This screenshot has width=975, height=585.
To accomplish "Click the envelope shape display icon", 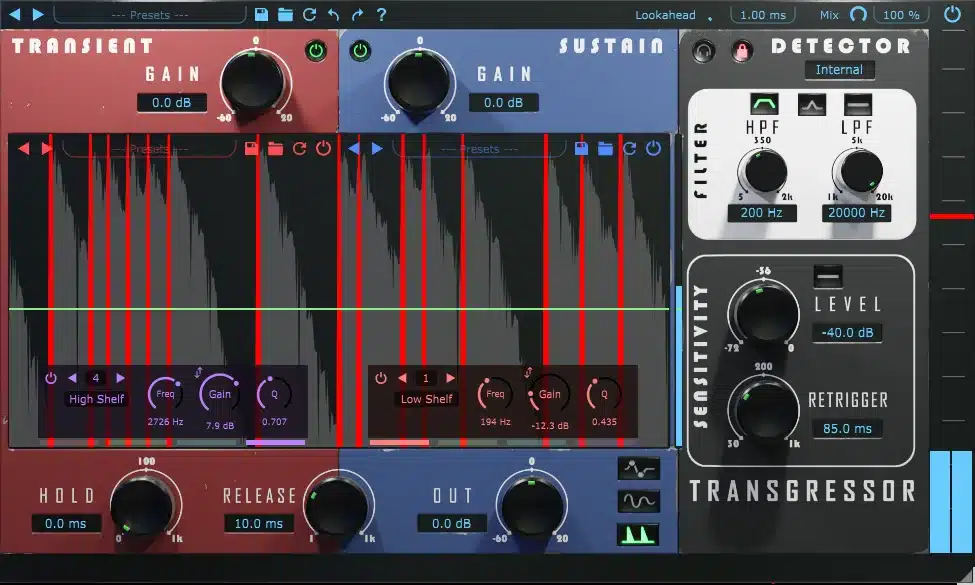I will pos(640,468).
